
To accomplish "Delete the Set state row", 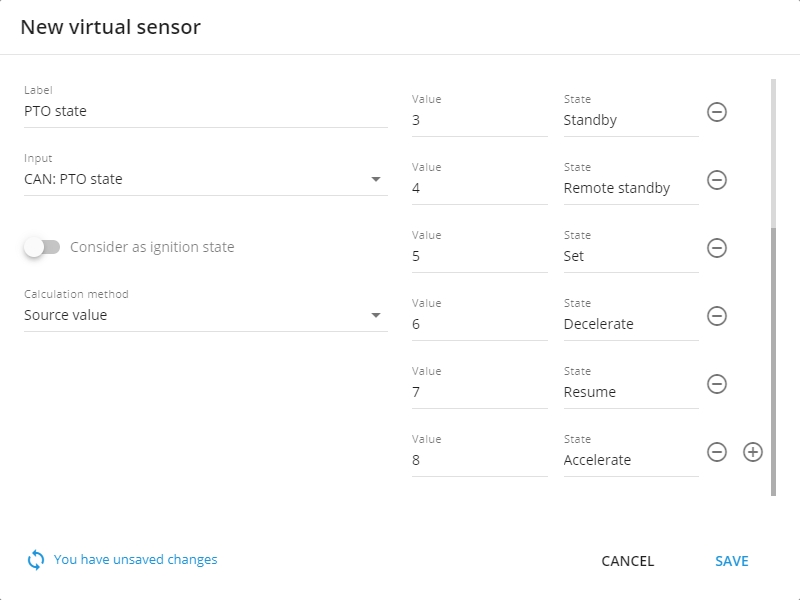I will [x=717, y=248].
